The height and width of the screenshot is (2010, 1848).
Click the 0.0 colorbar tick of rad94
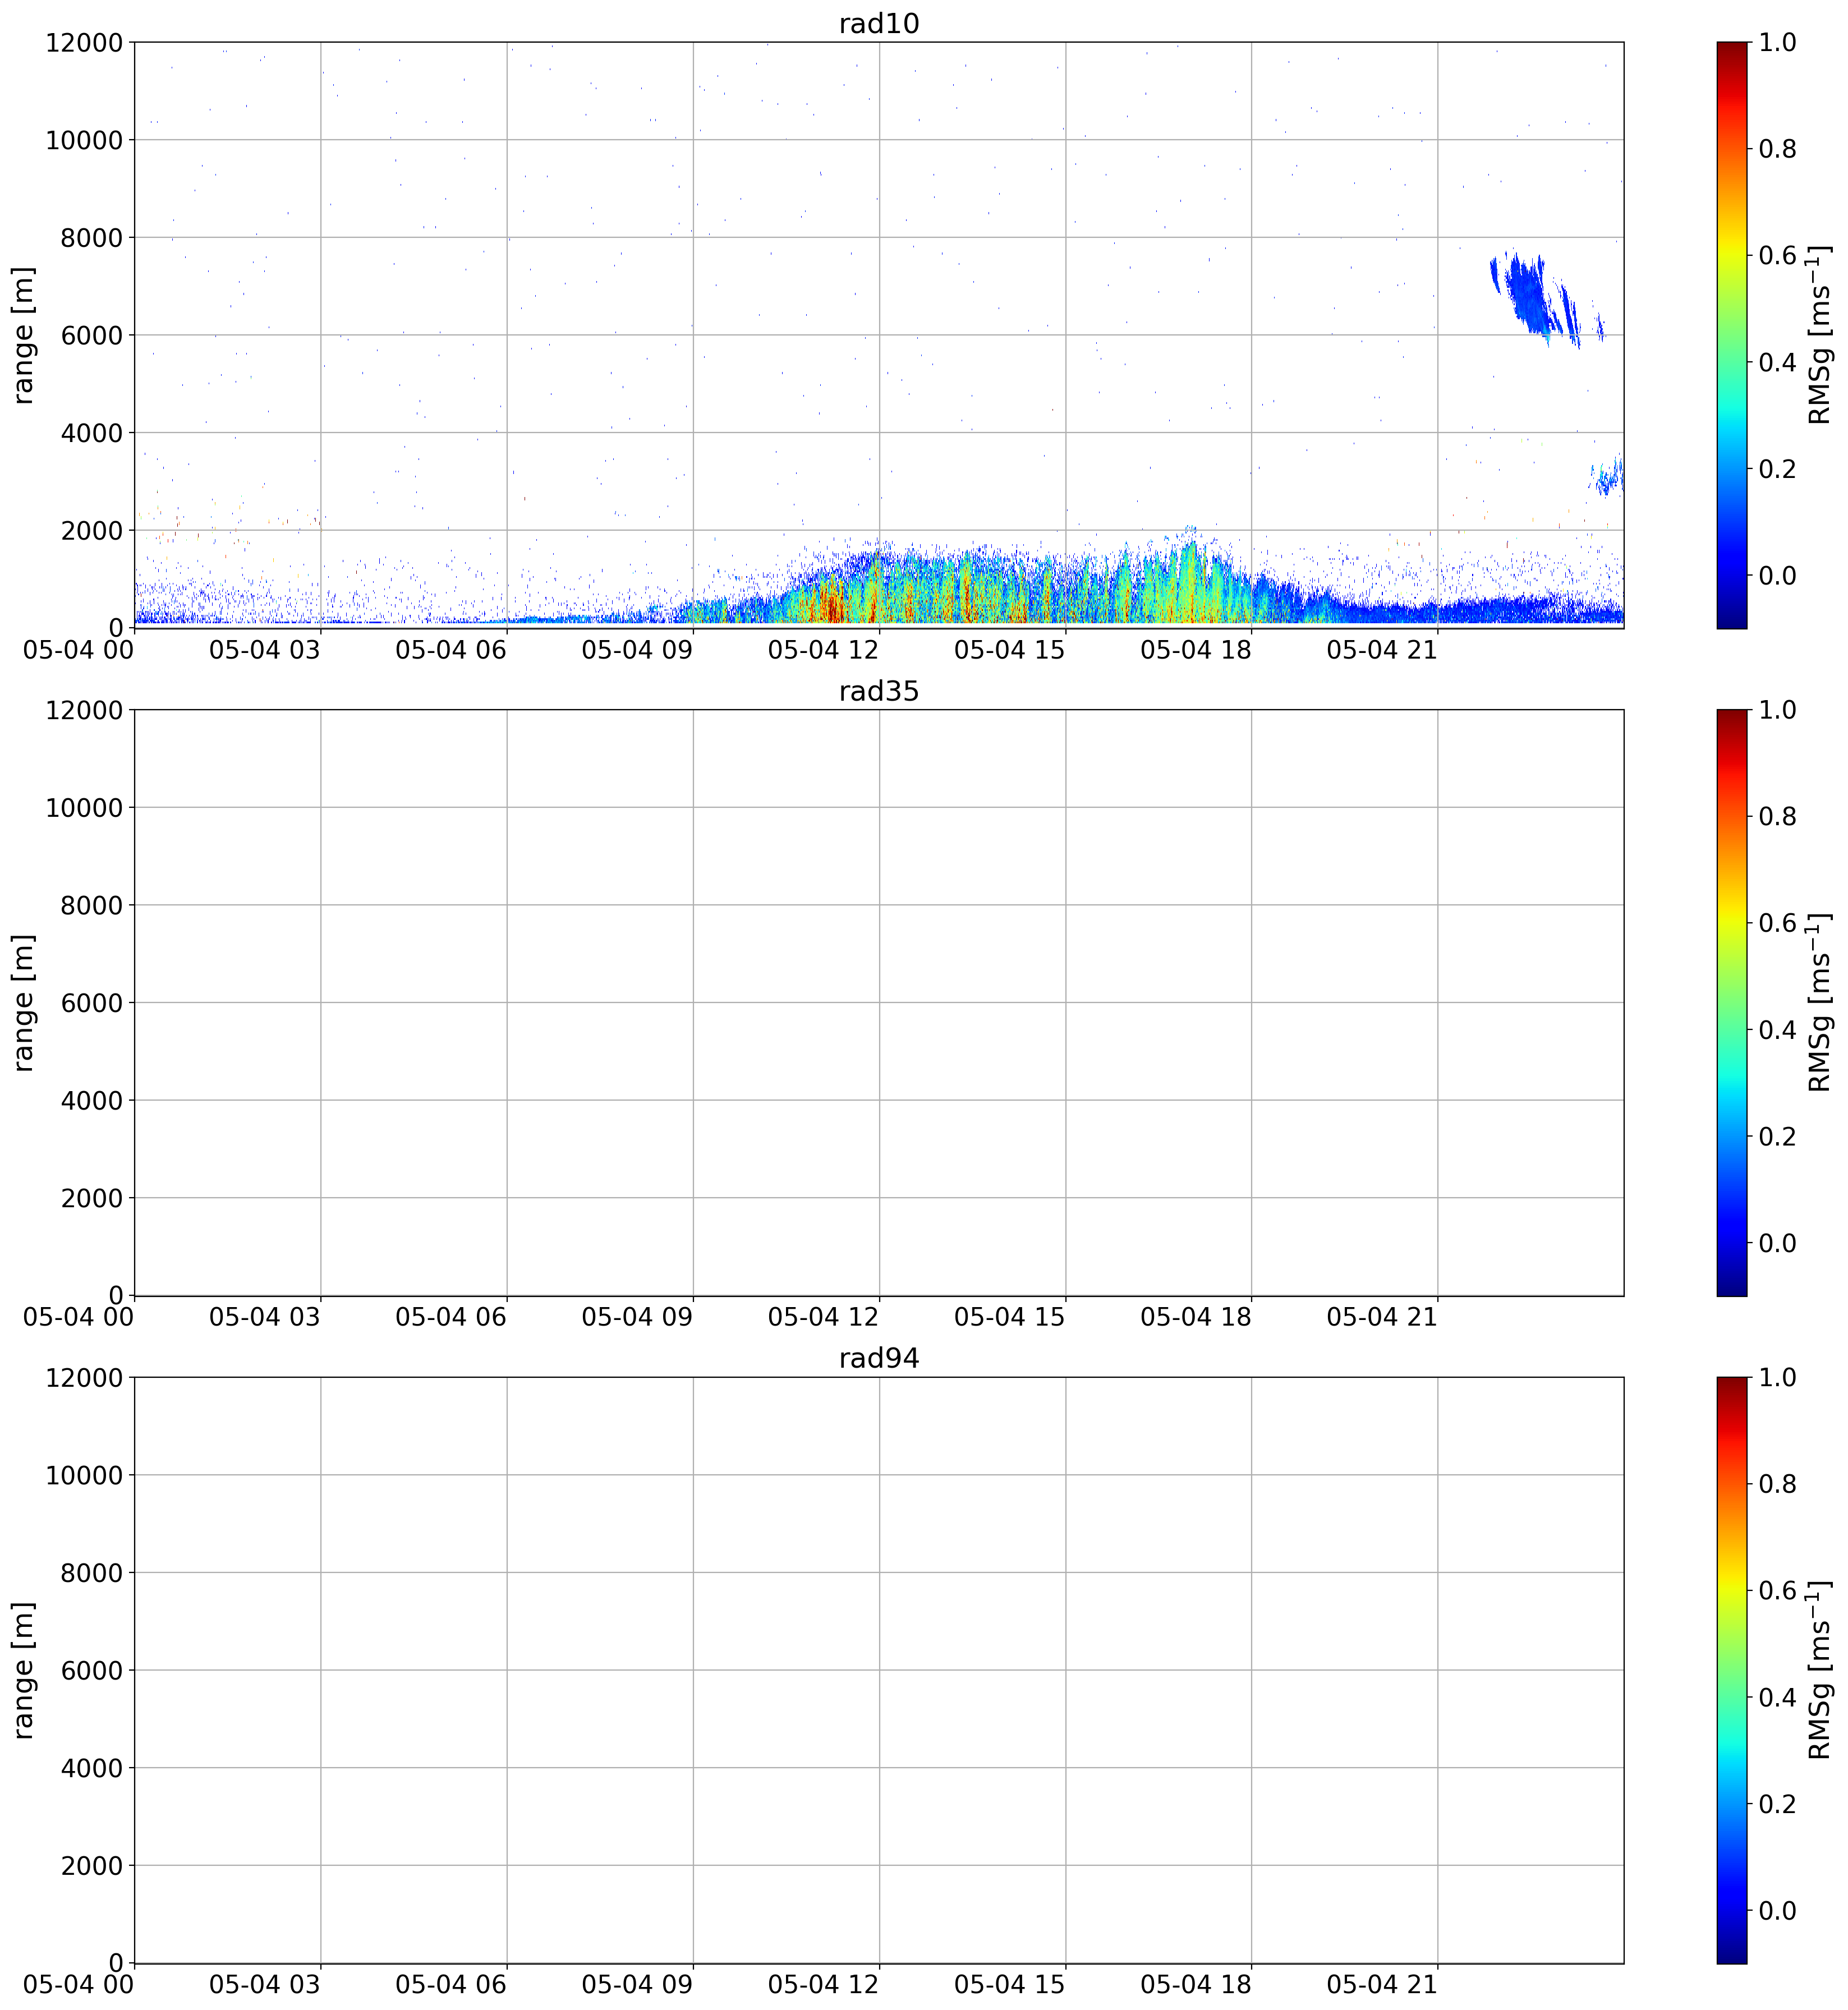click(1778, 1910)
